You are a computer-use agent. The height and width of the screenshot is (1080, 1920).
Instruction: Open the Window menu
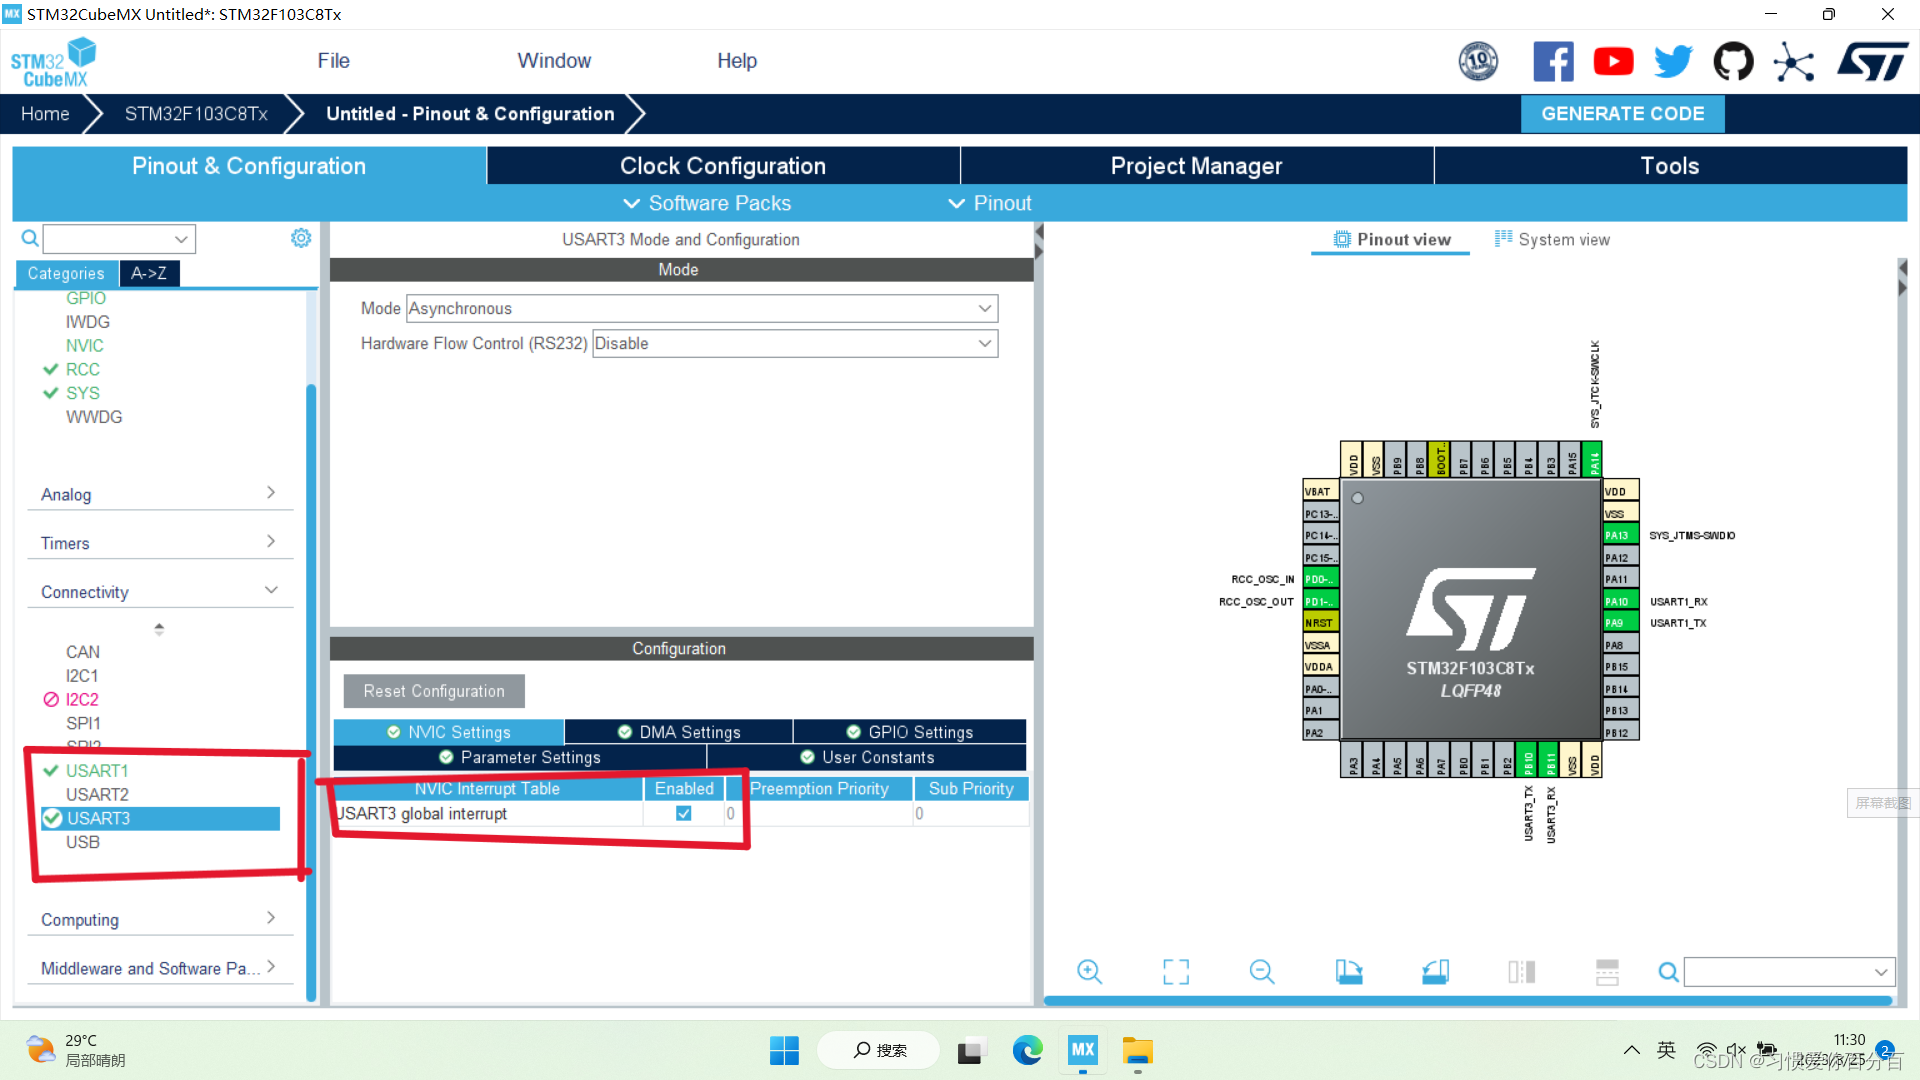(554, 60)
